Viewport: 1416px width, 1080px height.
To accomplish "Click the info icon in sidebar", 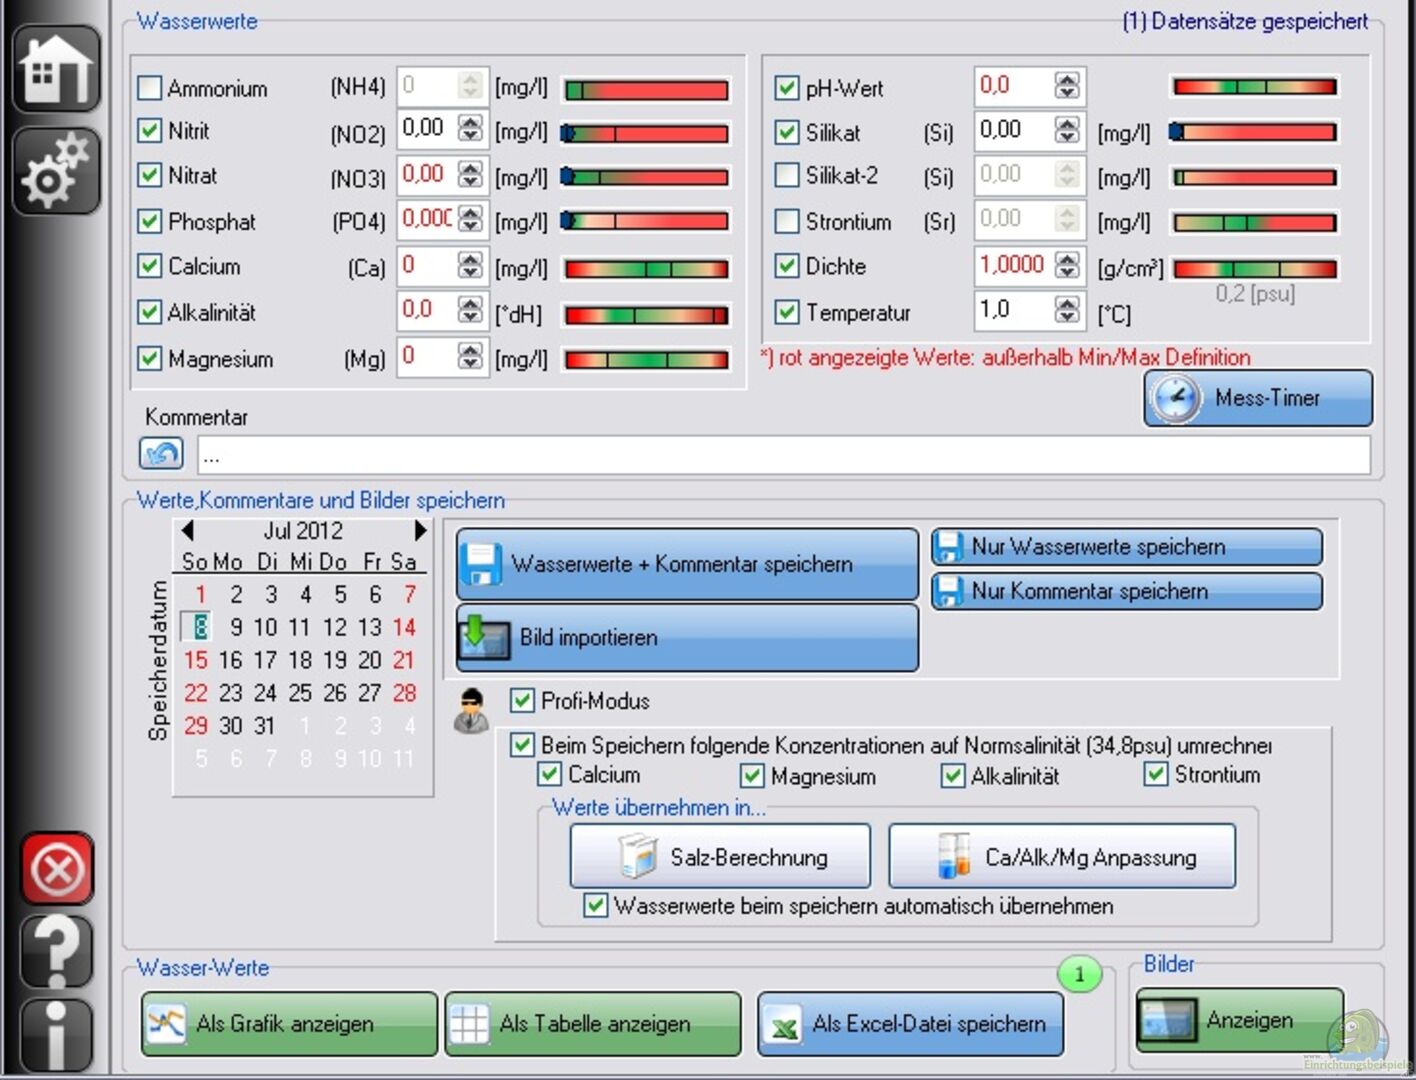I will tap(57, 1035).
